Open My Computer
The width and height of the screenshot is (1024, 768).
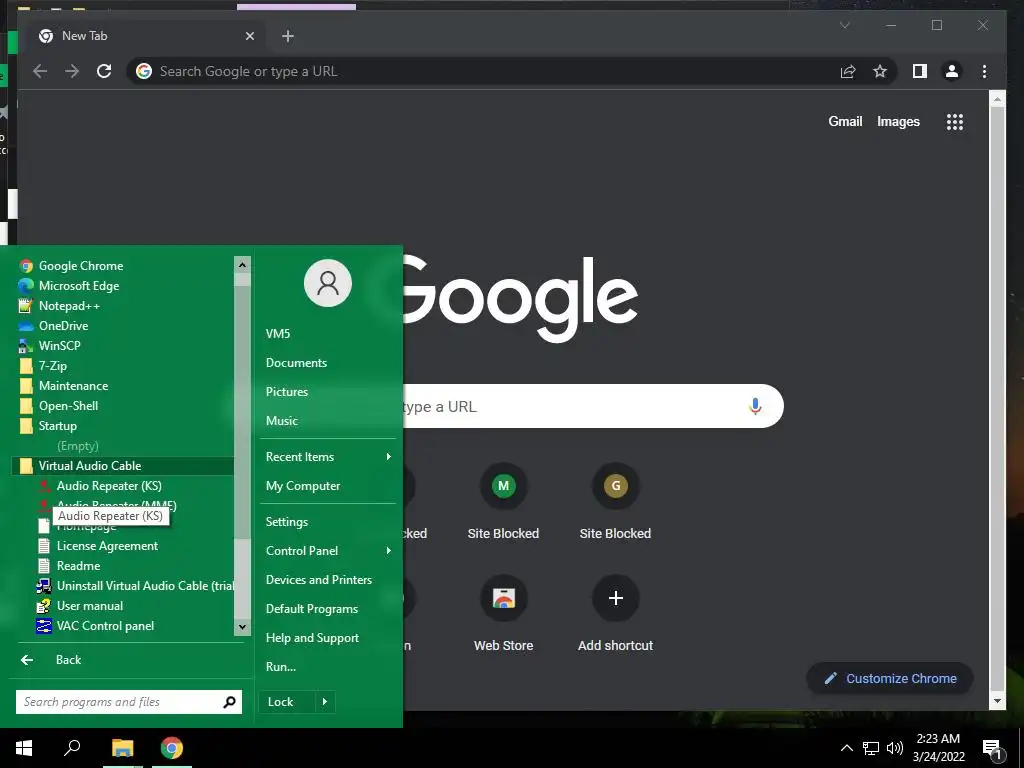click(303, 486)
